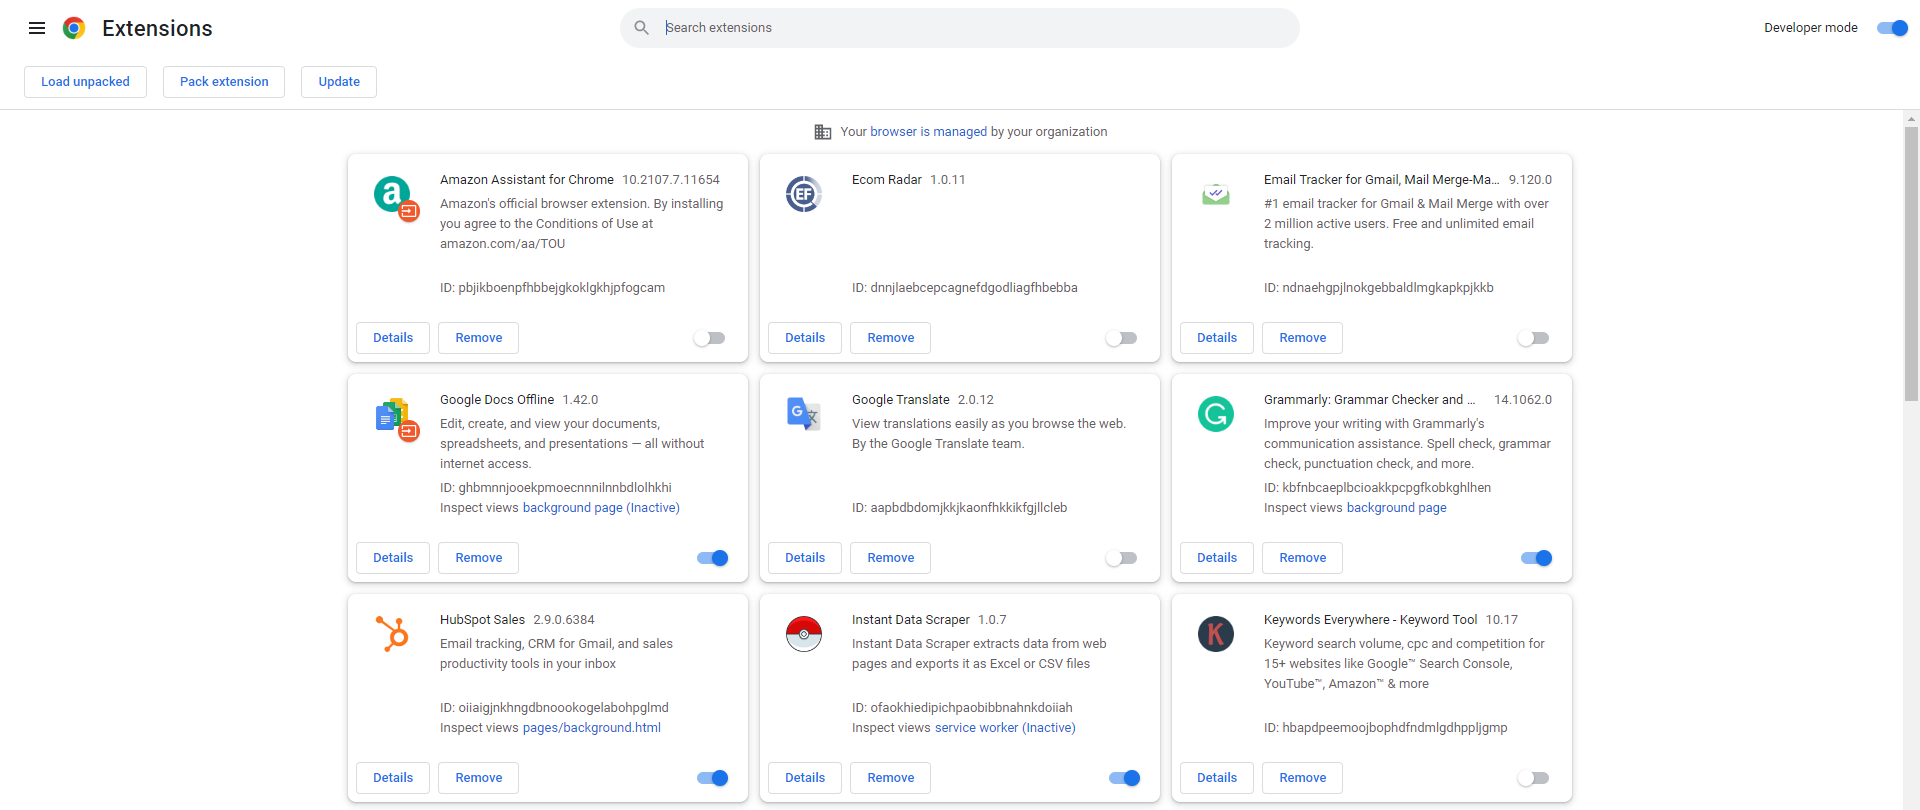Inspect Google Docs Offline background page
Screen dimensions: 1920x810
tap(601, 508)
